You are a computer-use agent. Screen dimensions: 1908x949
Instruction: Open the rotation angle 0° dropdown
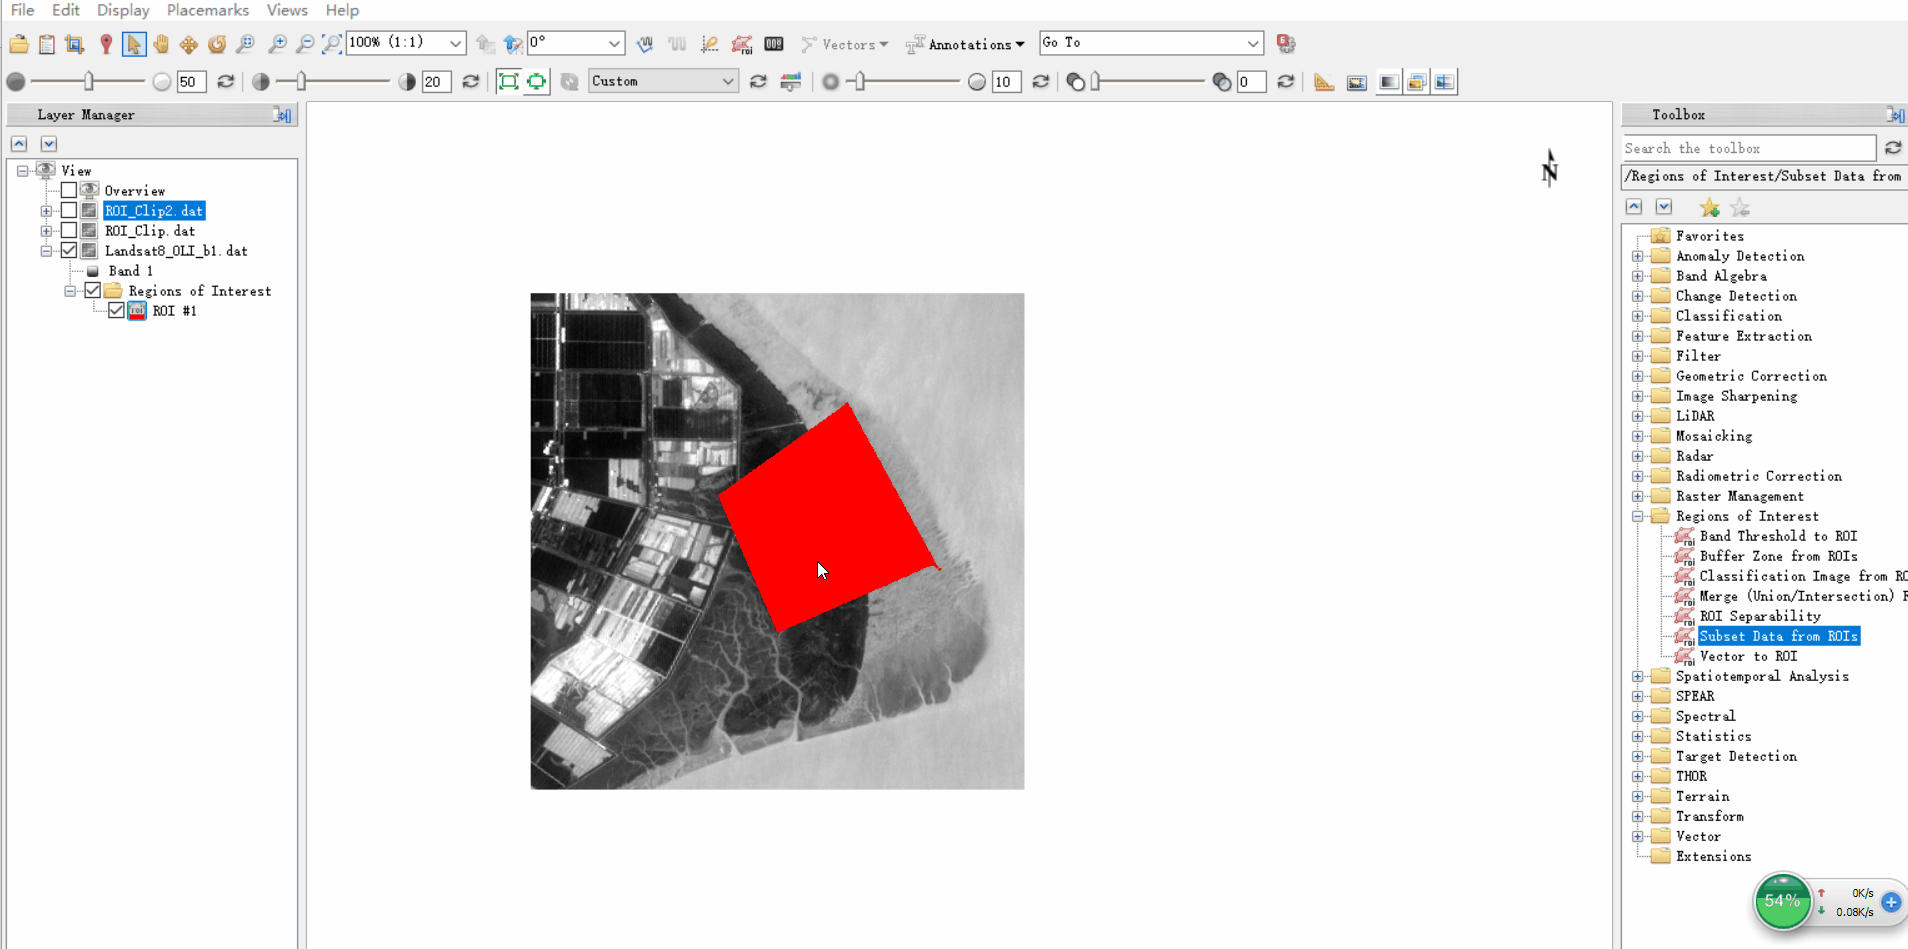coord(614,43)
